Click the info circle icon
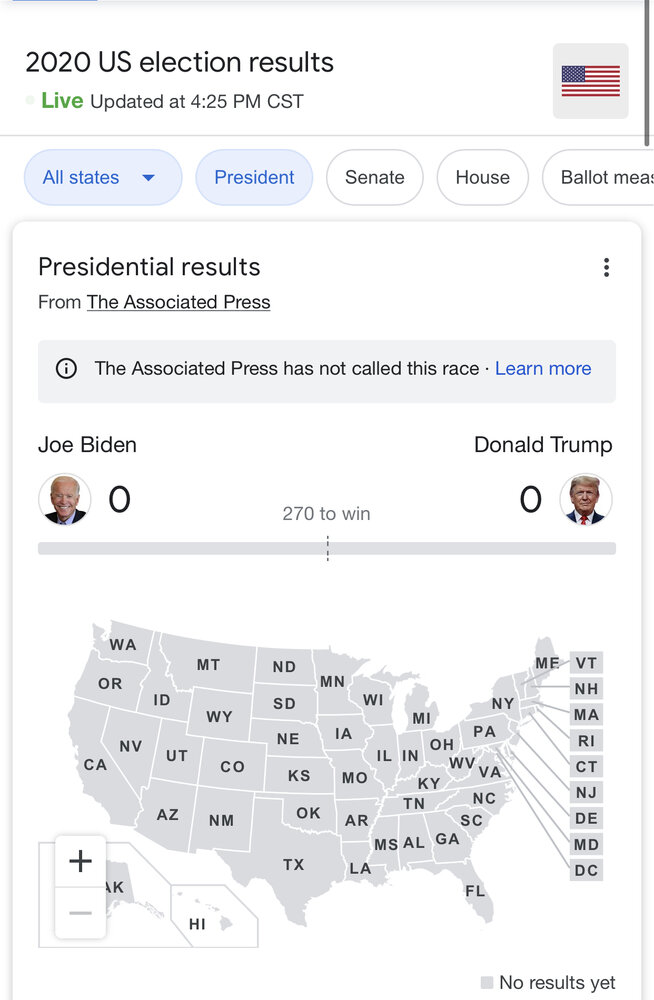654x1000 pixels. point(66,369)
